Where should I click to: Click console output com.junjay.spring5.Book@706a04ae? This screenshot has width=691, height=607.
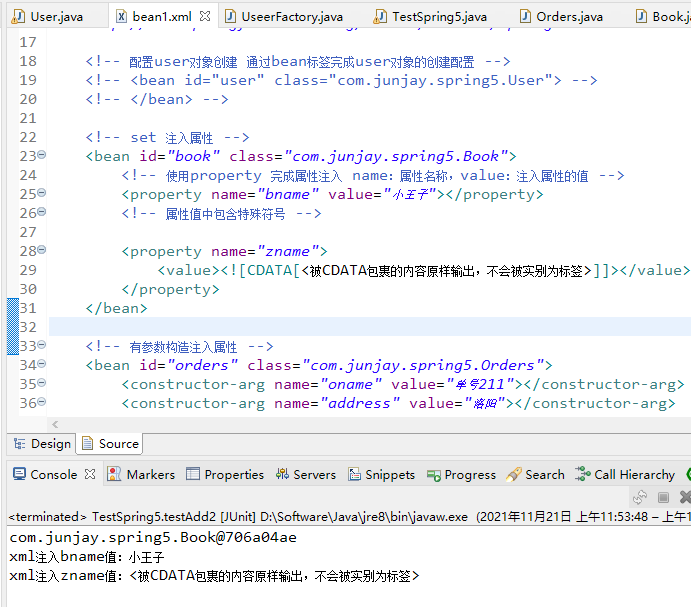(153, 537)
